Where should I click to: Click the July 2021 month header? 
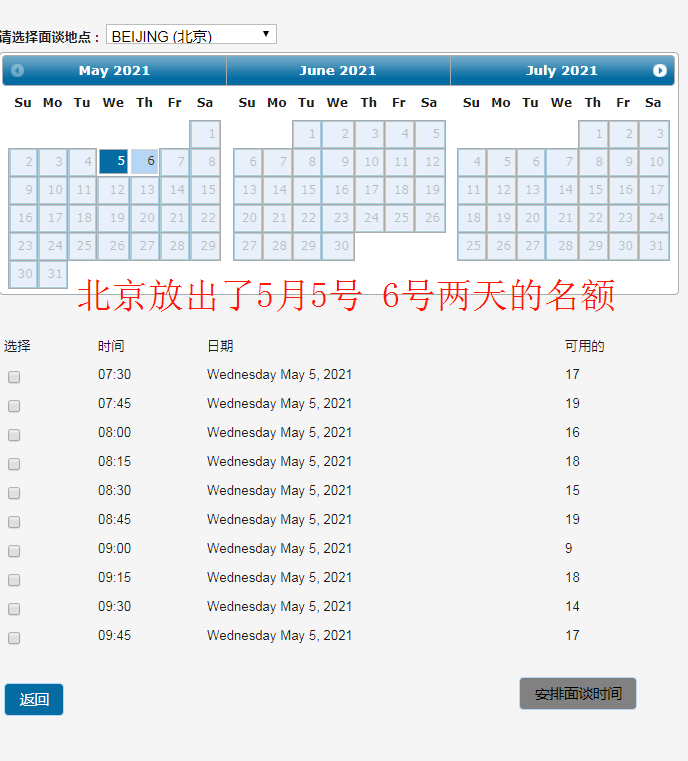coord(561,71)
